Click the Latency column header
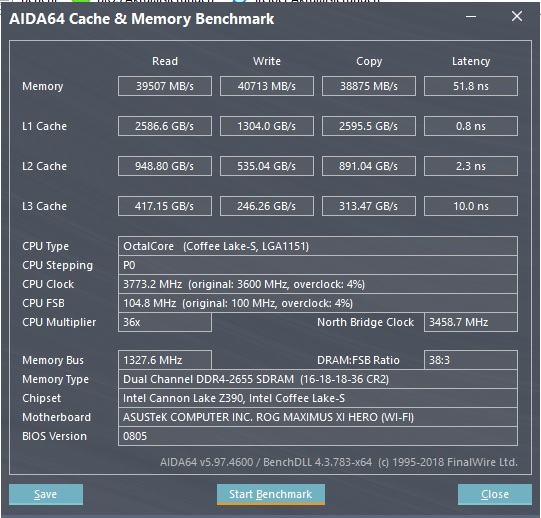This screenshot has height=518, width=541. tap(471, 61)
